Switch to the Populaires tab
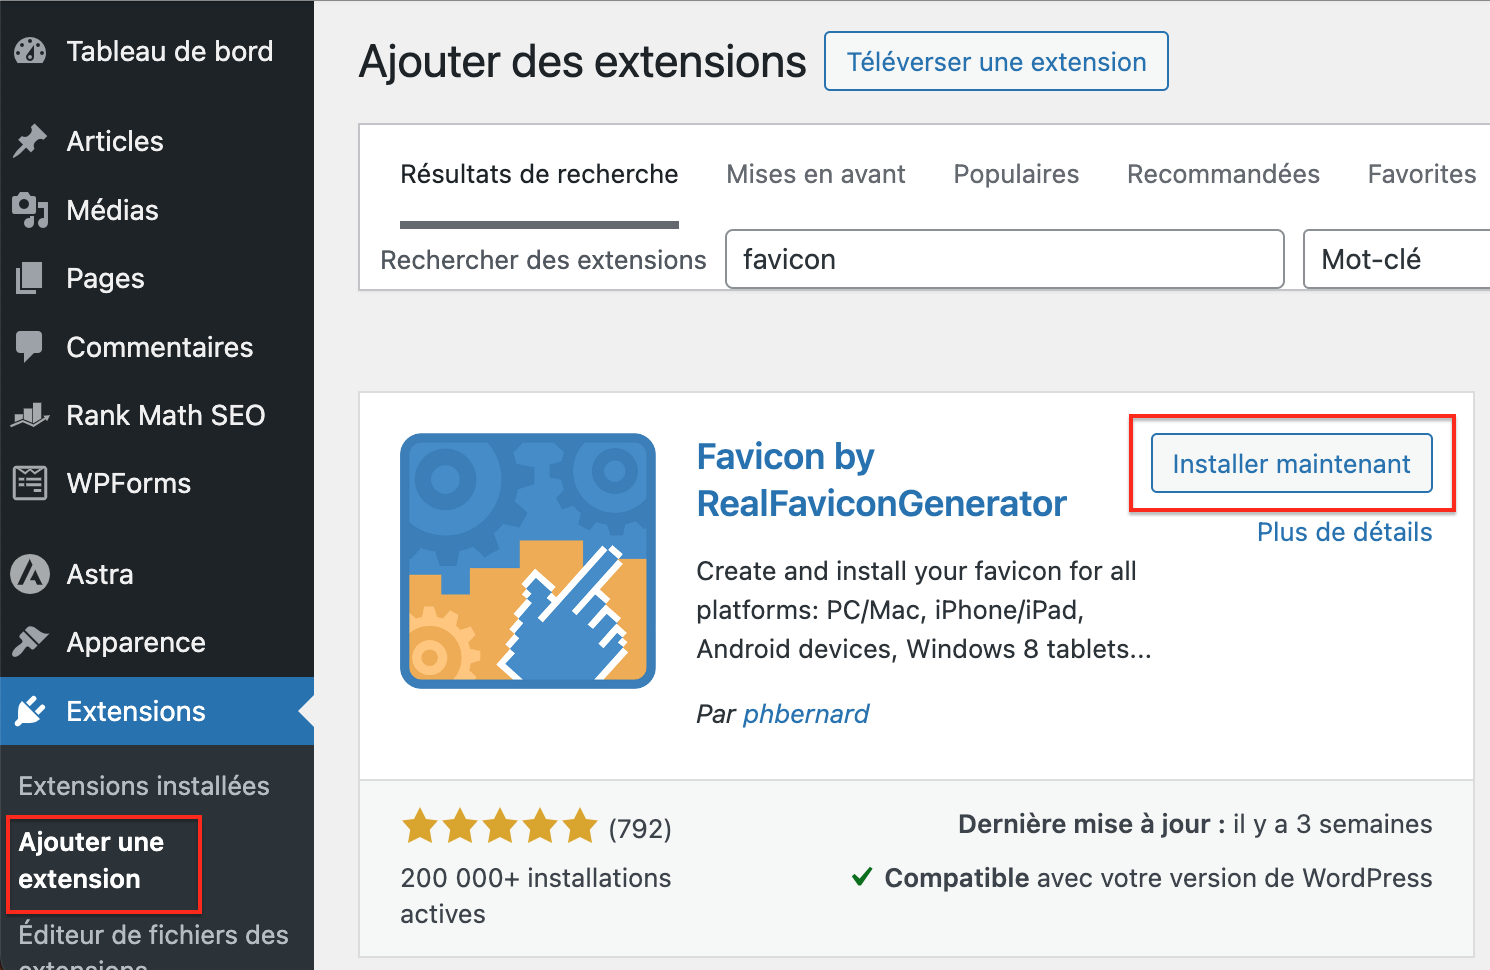The height and width of the screenshot is (970, 1490). pyautogui.click(x=1016, y=174)
